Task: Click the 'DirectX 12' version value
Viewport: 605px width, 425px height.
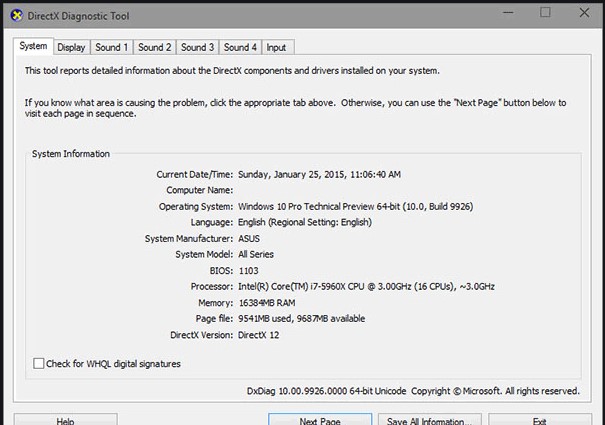Action: [x=259, y=335]
